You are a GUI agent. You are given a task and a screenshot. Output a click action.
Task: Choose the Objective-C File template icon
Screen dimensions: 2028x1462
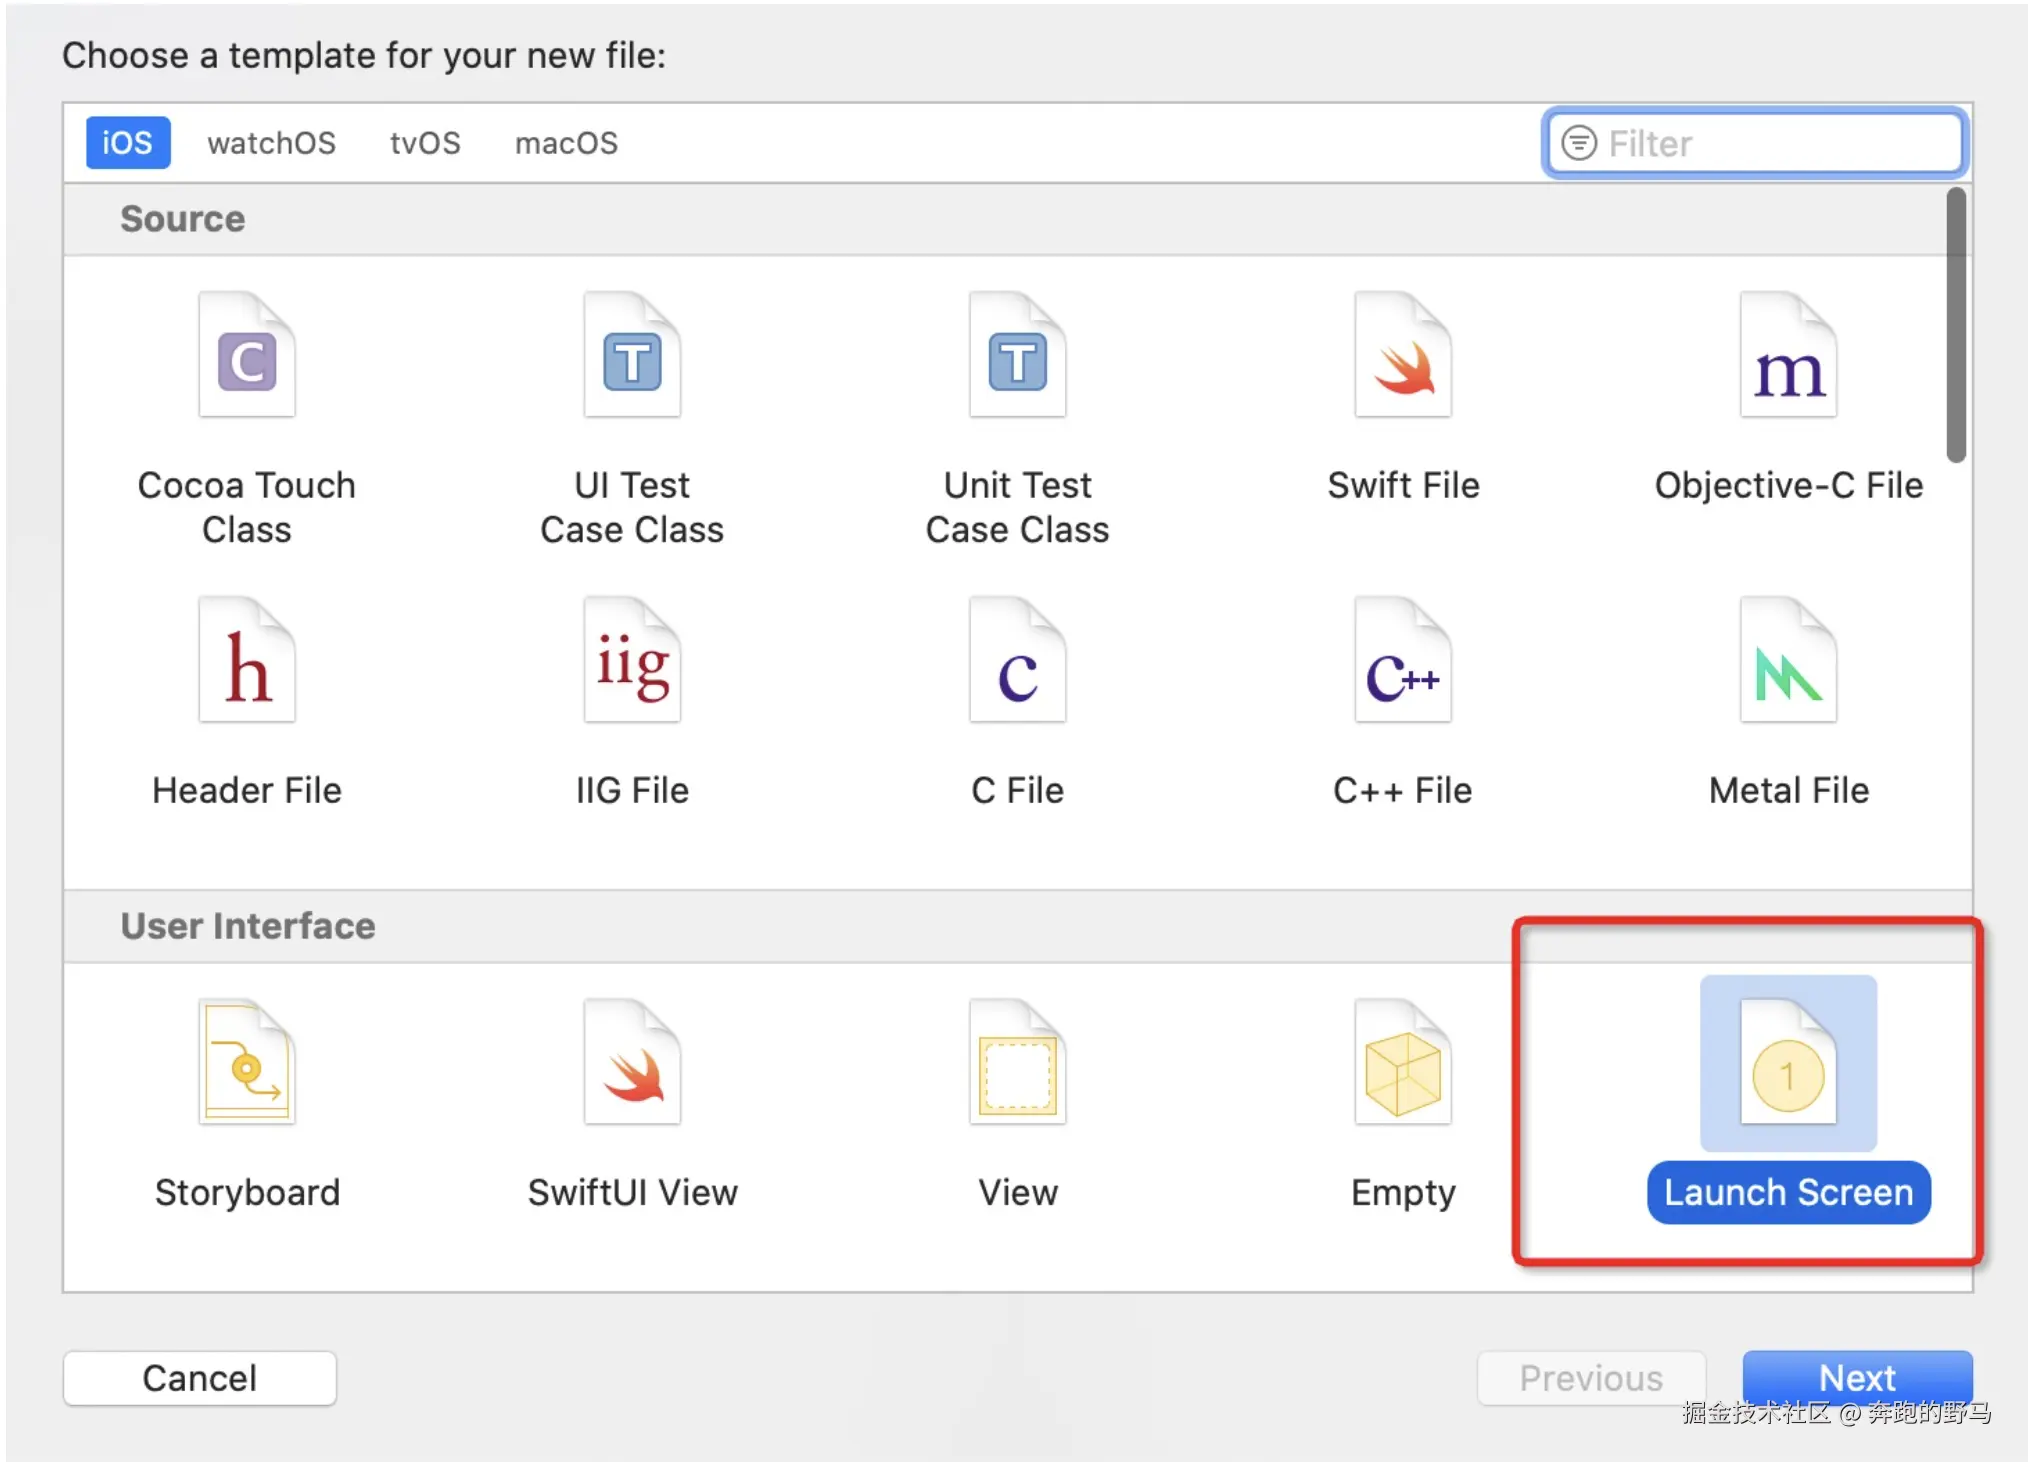(1788, 355)
